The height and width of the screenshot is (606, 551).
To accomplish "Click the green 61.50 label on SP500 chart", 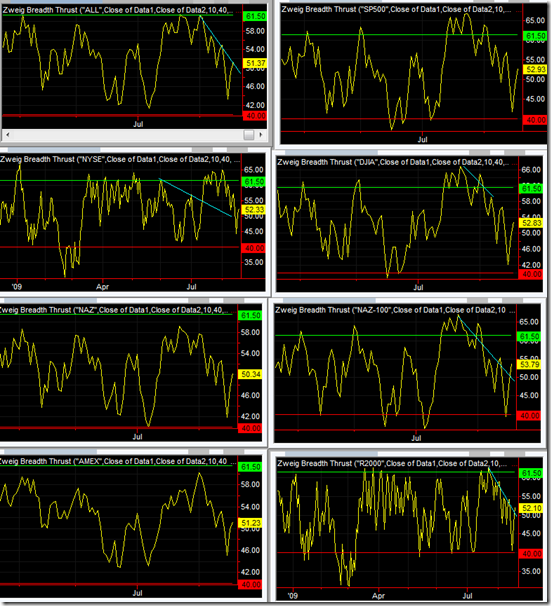I will pyautogui.click(x=535, y=36).
